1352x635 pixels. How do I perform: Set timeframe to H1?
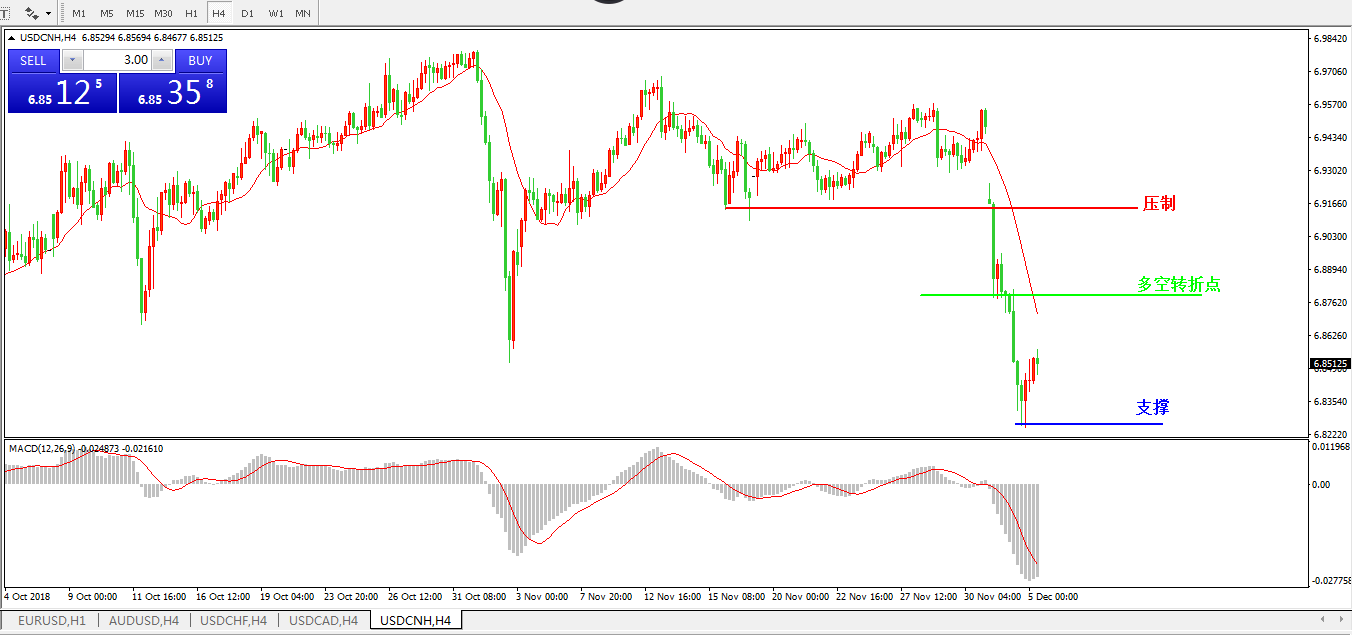point(191,13)
